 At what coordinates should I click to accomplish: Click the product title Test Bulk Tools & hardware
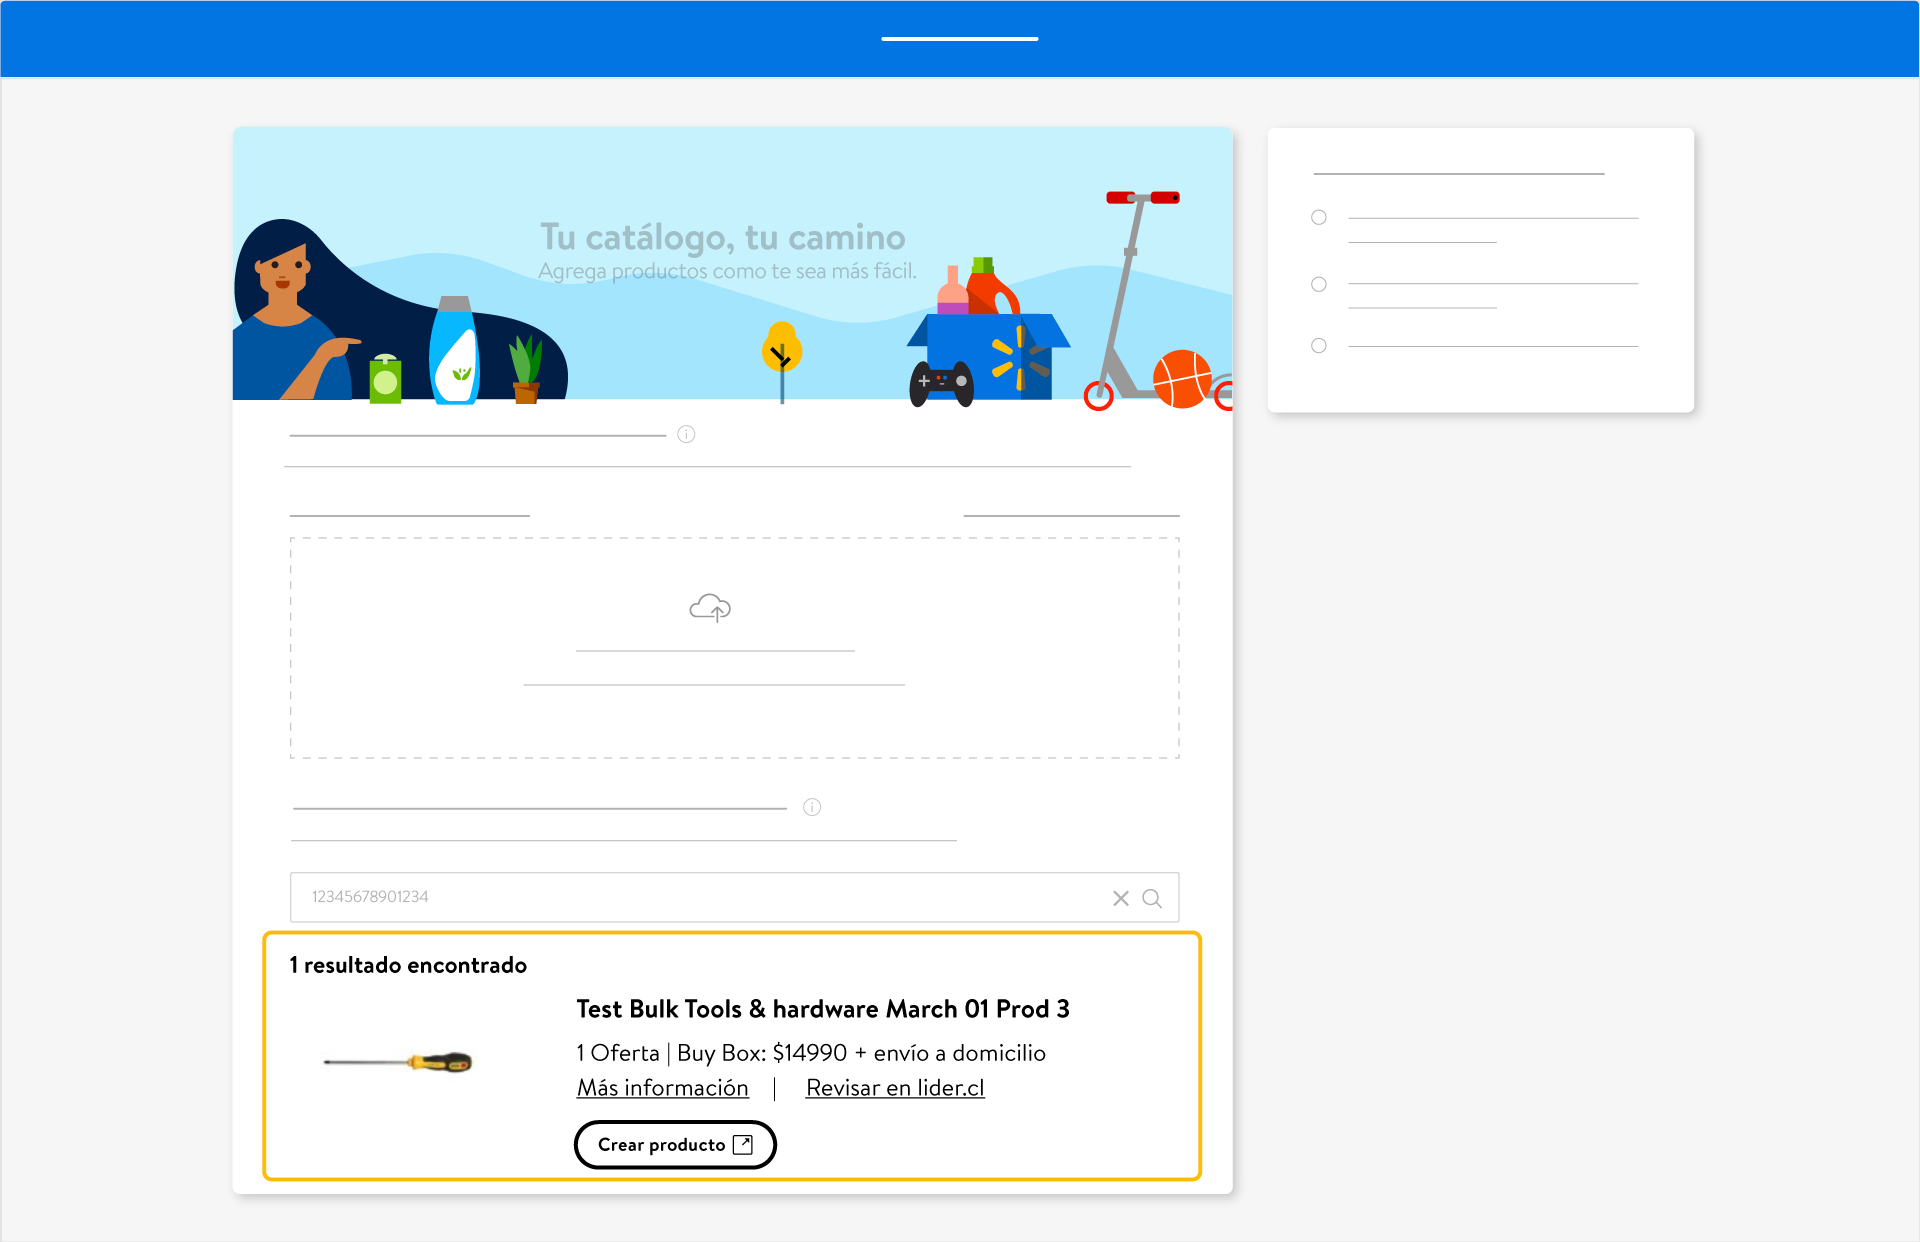point(822,1009)
